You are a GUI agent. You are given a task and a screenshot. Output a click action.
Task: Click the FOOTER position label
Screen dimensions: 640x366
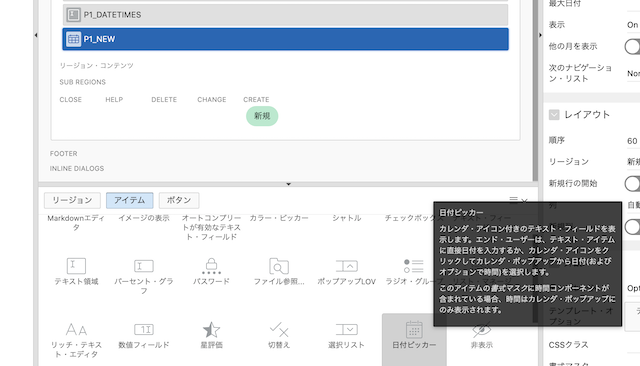point(63,154)
